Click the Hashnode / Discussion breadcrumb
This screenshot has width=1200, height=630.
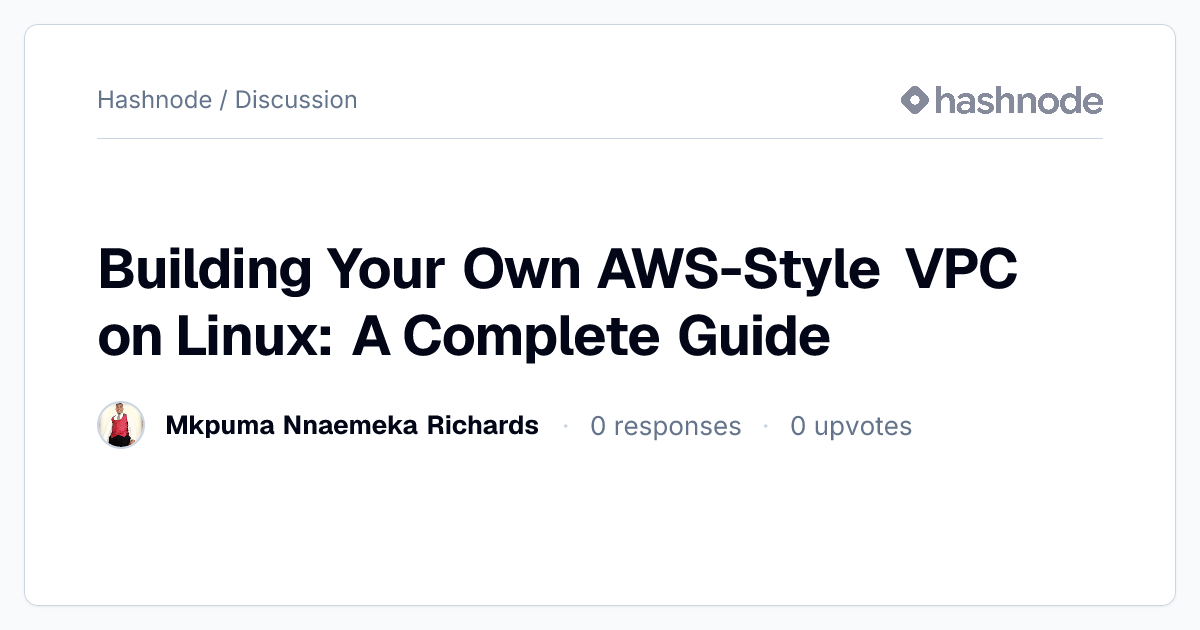pyautogui.click(x=227, y=100)
